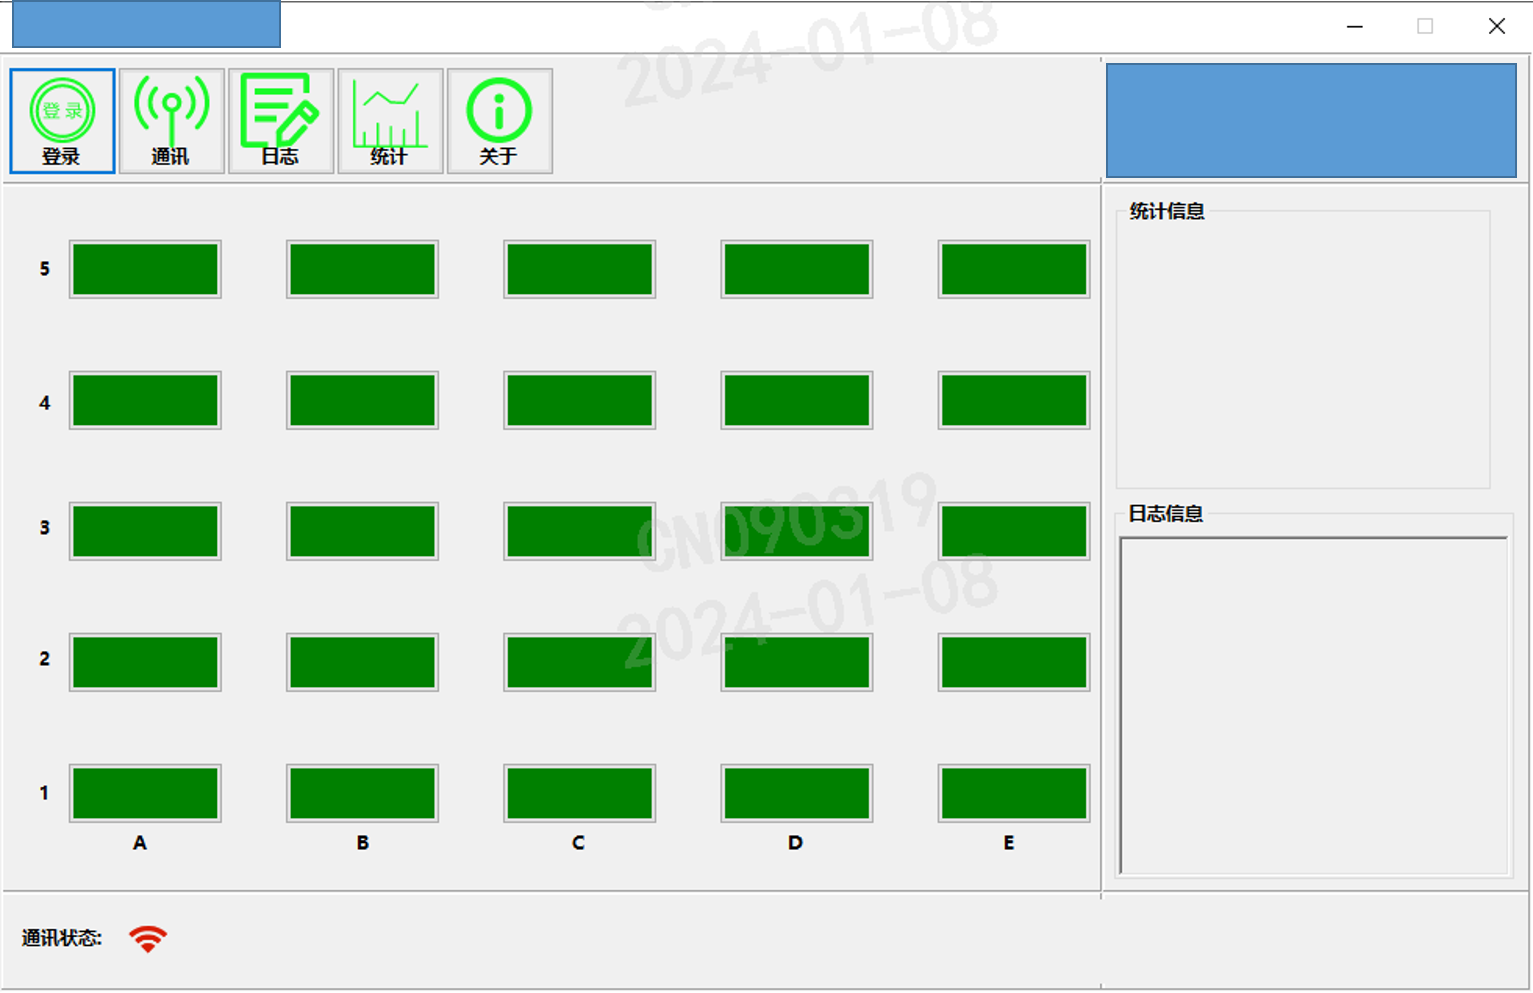
Task: Click green cell at column C row 2
Action: point(579,662)
